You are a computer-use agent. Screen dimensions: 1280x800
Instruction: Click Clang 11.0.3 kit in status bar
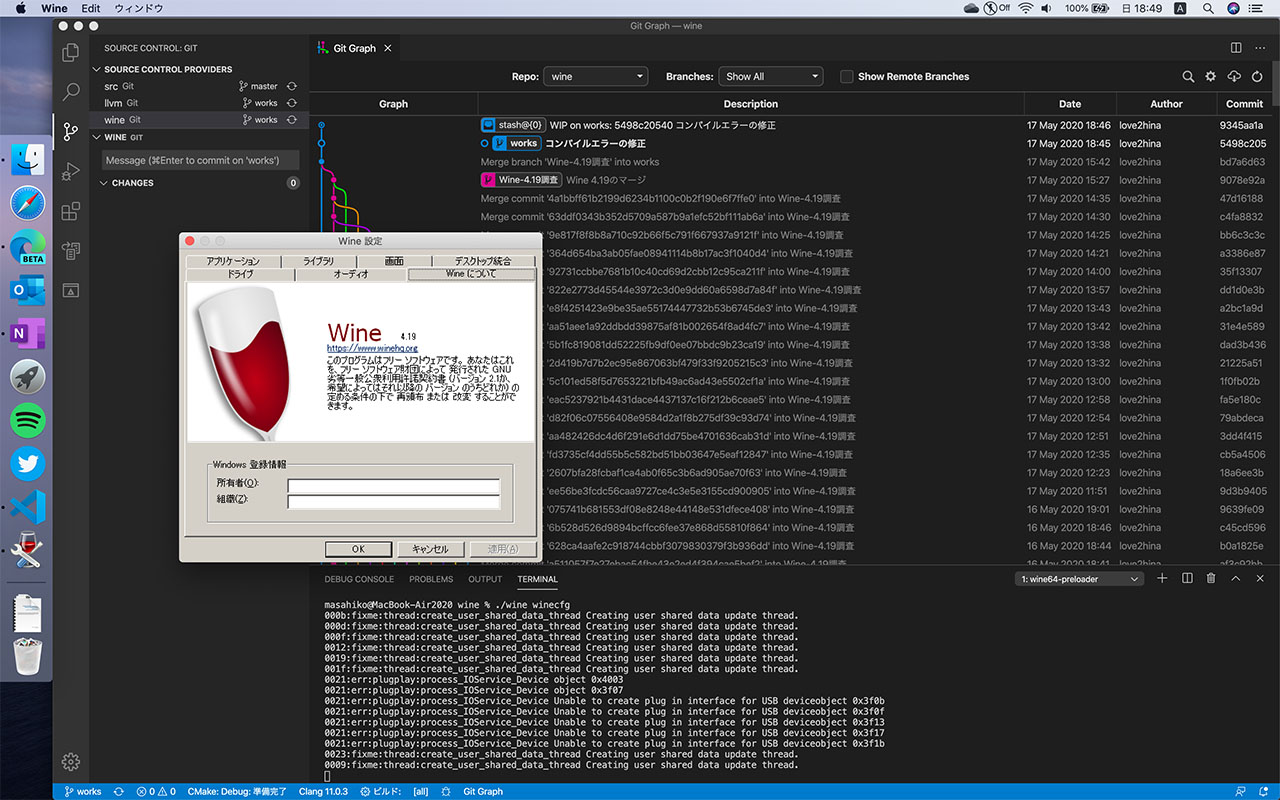click(323, 792)
